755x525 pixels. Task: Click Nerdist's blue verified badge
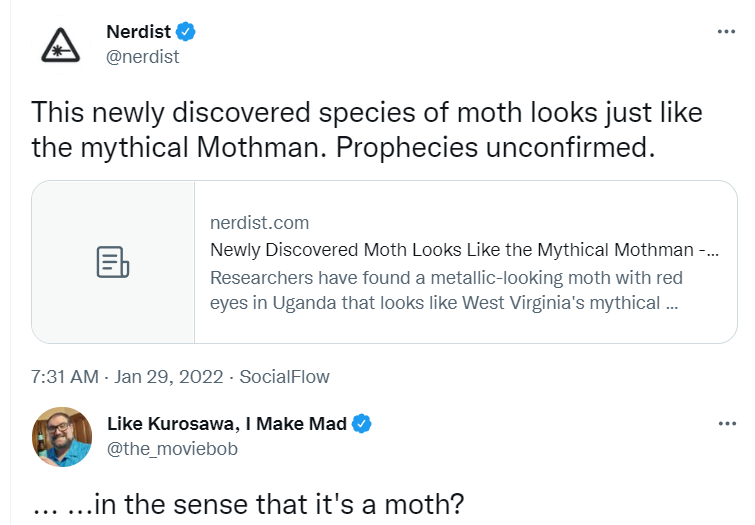pos(185,32)
